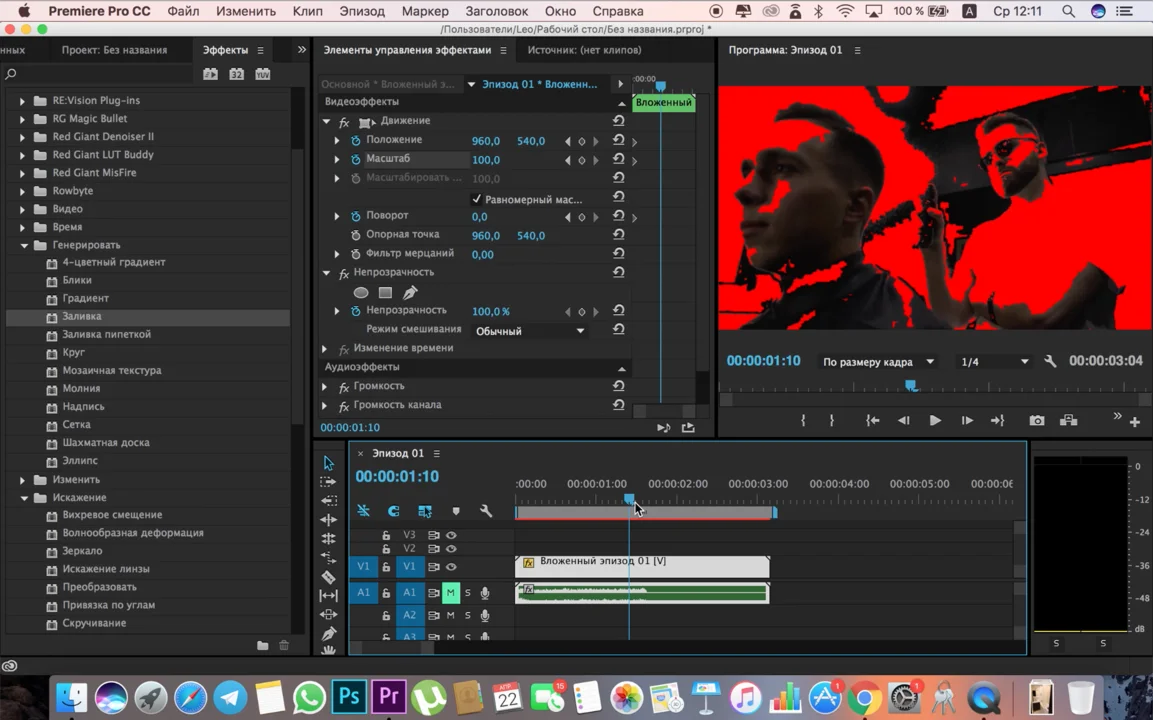Select the Track Select Forward tool
Screen dimensions: 1153x720
coord(328,482)
